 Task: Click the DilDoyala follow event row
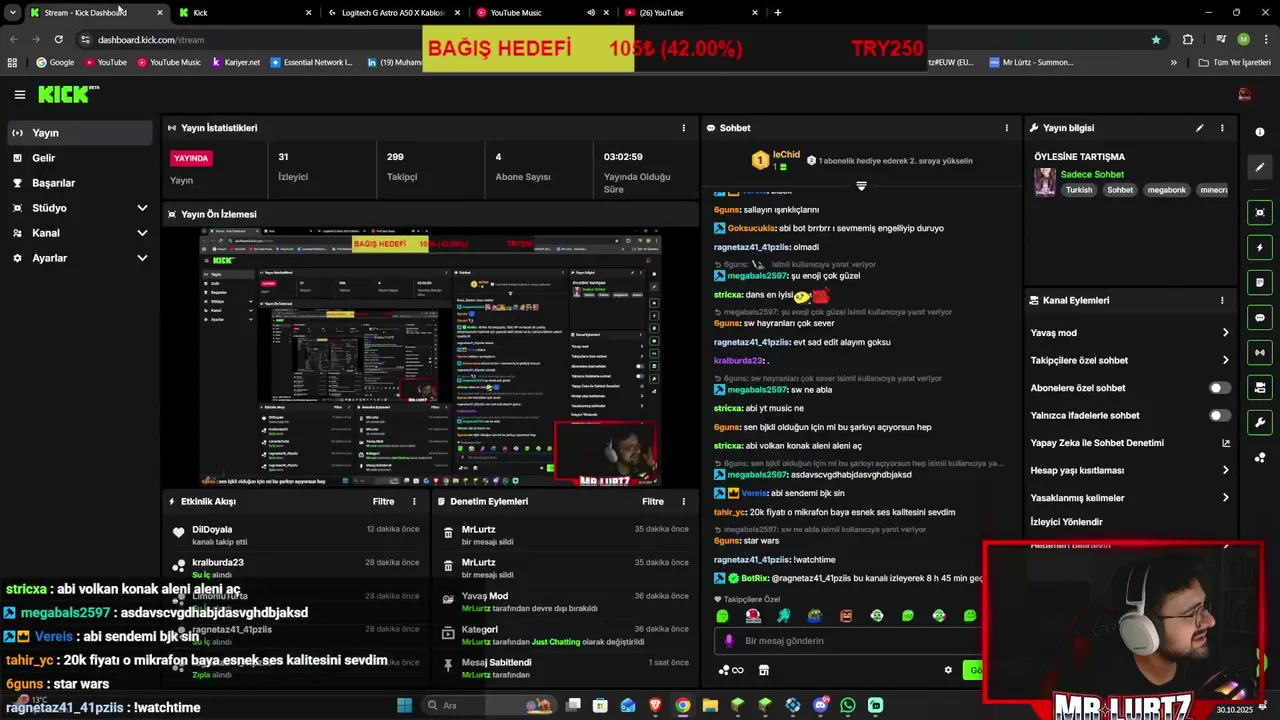point(296,535)
